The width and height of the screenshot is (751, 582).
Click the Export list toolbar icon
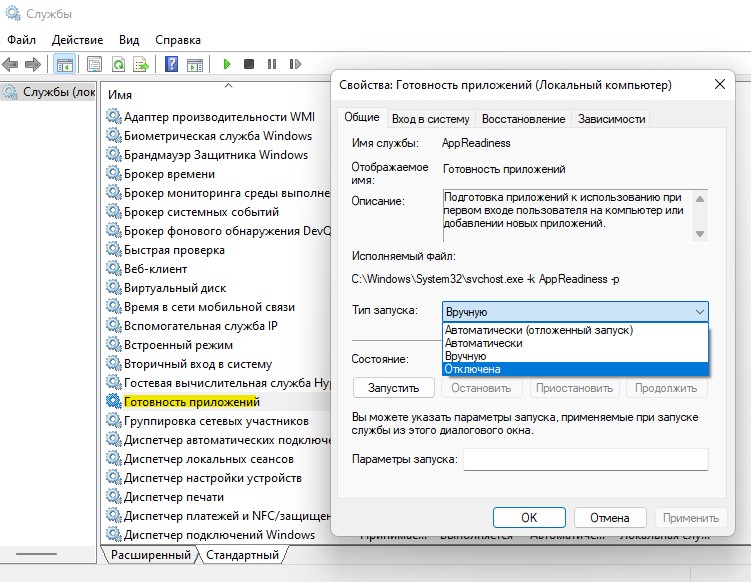tap(141, 64)
